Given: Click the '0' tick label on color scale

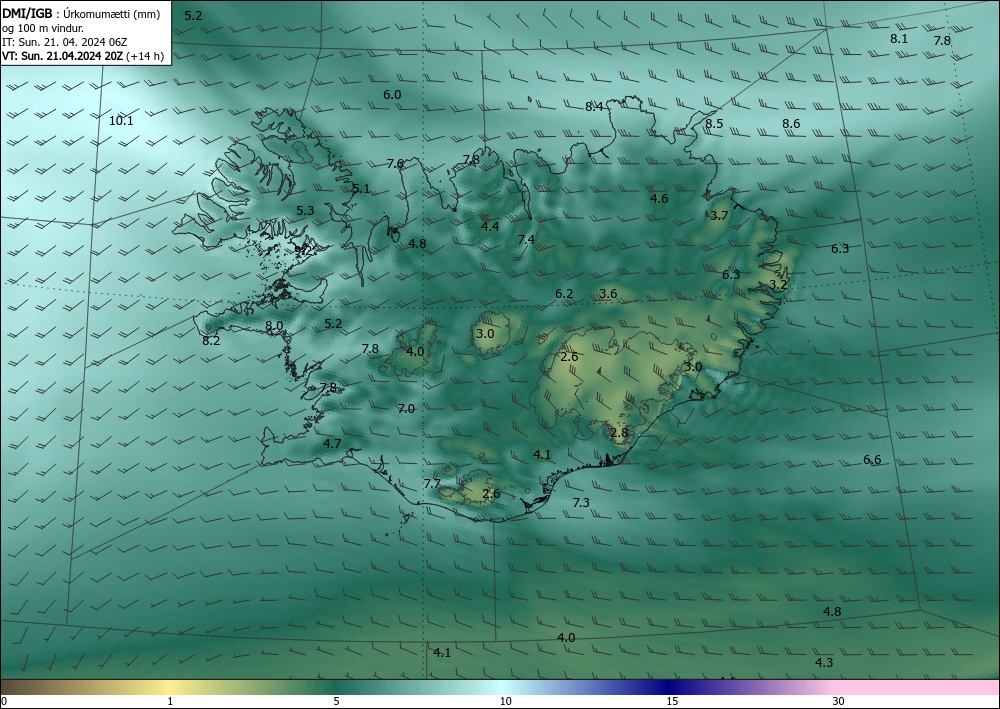Looking at the screenshot, I should [x=4, y=701].
